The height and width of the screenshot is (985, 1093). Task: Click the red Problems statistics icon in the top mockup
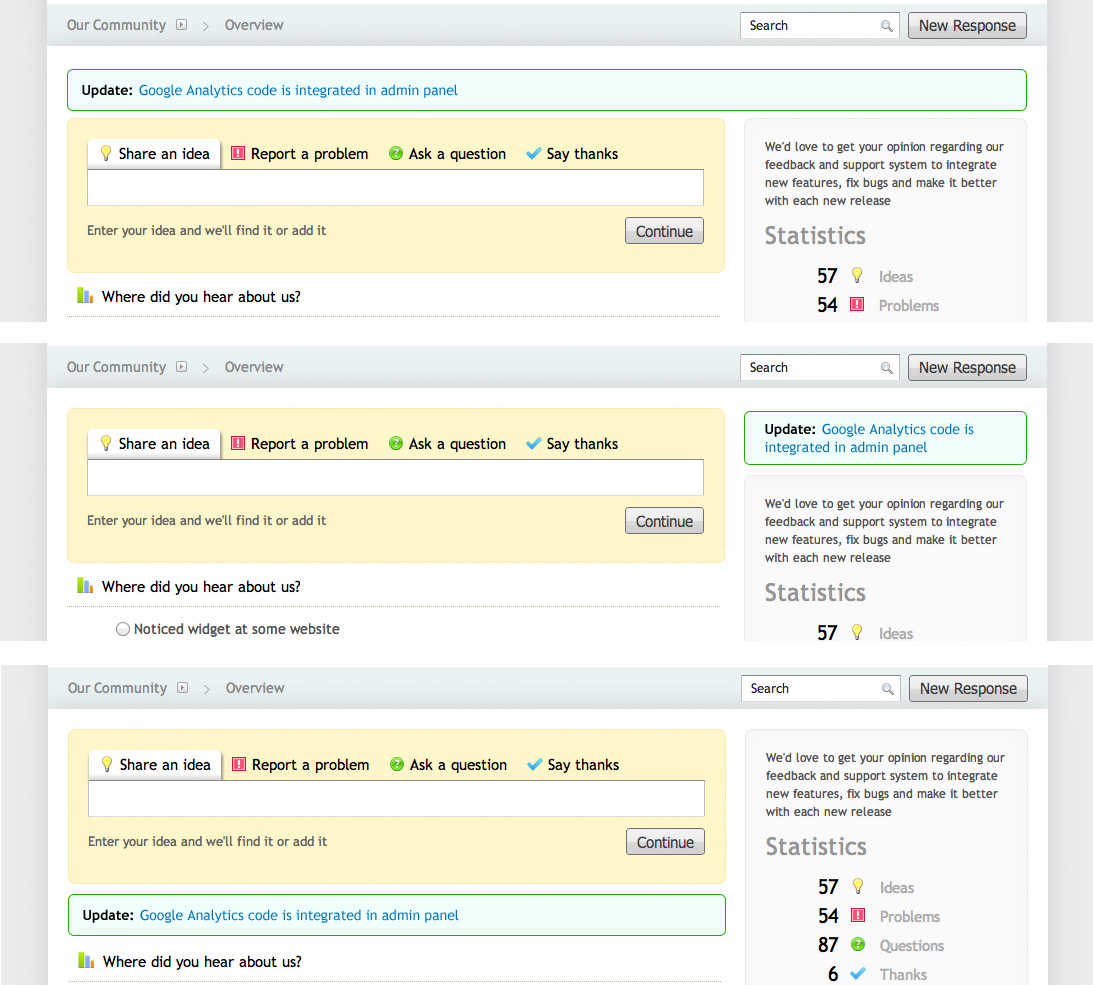[856, 305]
